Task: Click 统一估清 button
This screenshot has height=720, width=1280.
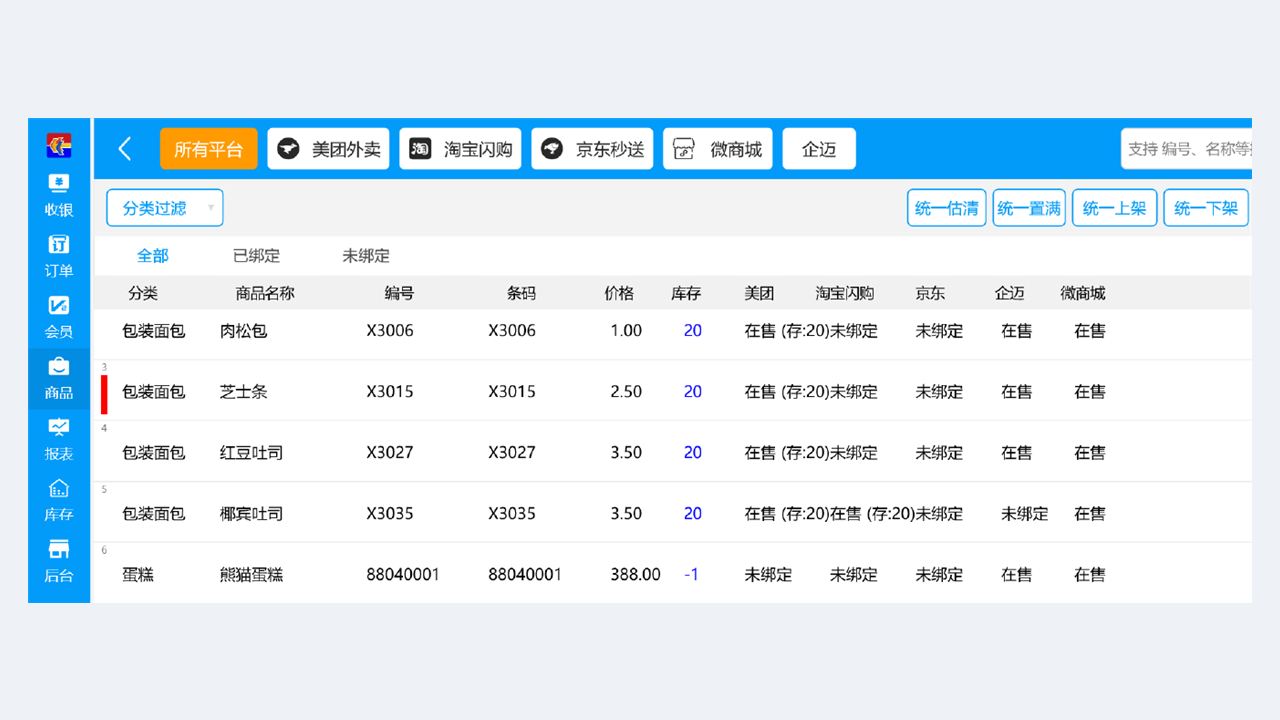Action: (x=947, y=208)
